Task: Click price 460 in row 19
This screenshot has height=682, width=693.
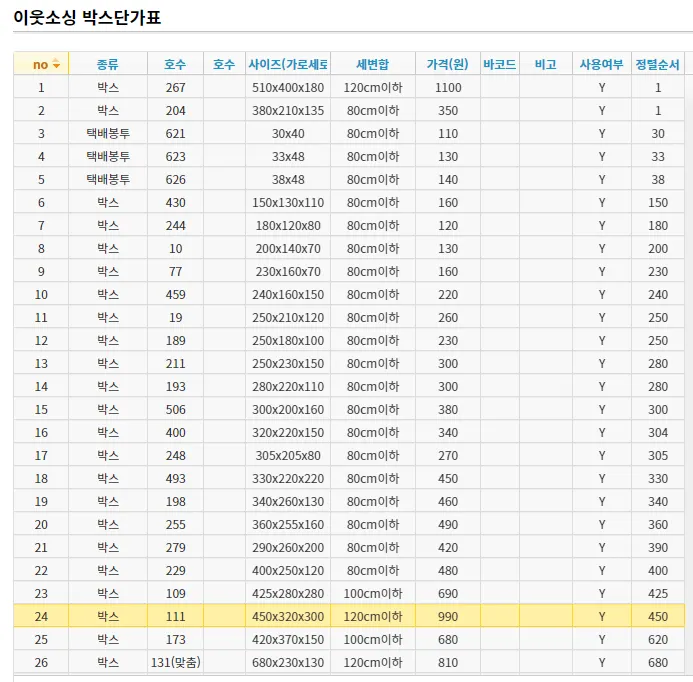Action: [x=448, y=501]
